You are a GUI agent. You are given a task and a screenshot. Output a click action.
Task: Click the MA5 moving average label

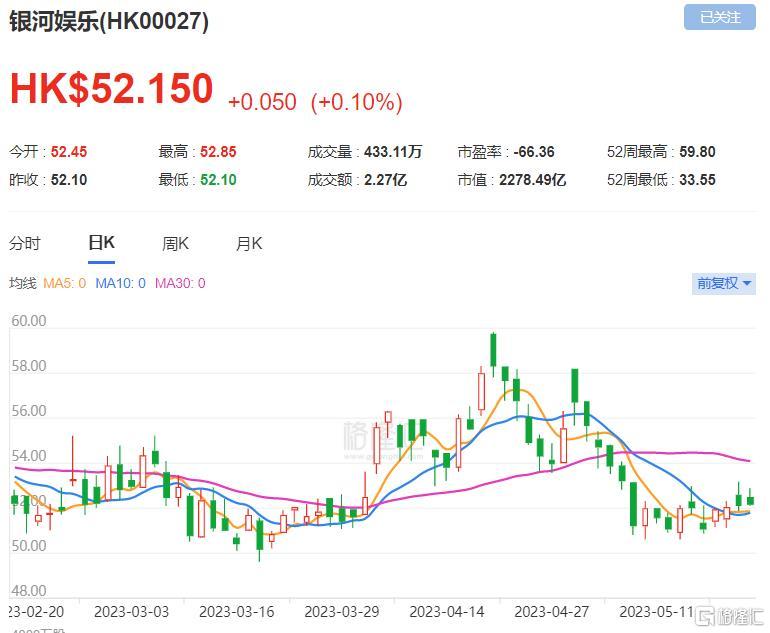65,283
